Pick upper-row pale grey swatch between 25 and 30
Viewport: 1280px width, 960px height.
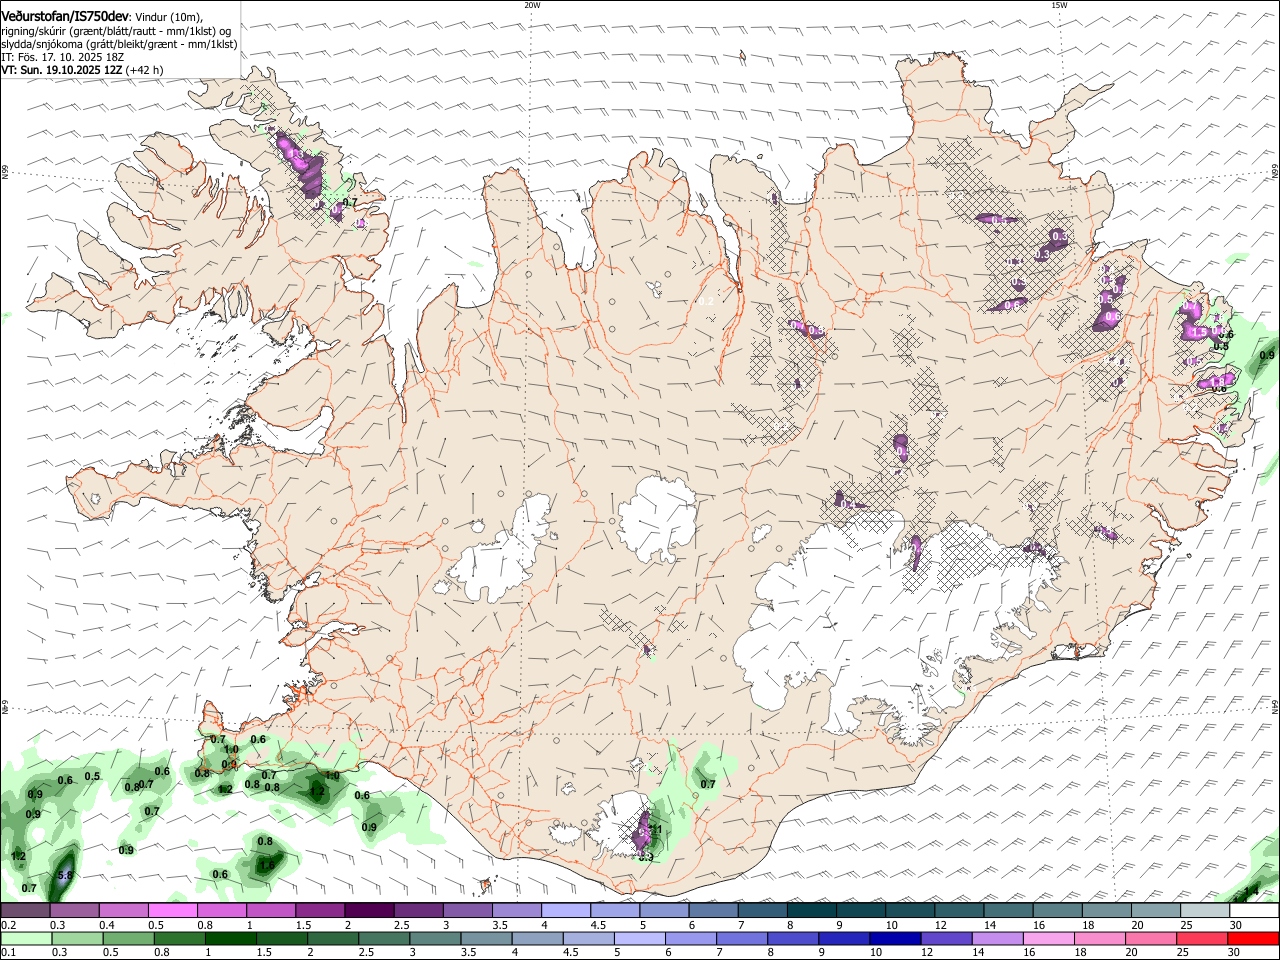point(1206,910)
